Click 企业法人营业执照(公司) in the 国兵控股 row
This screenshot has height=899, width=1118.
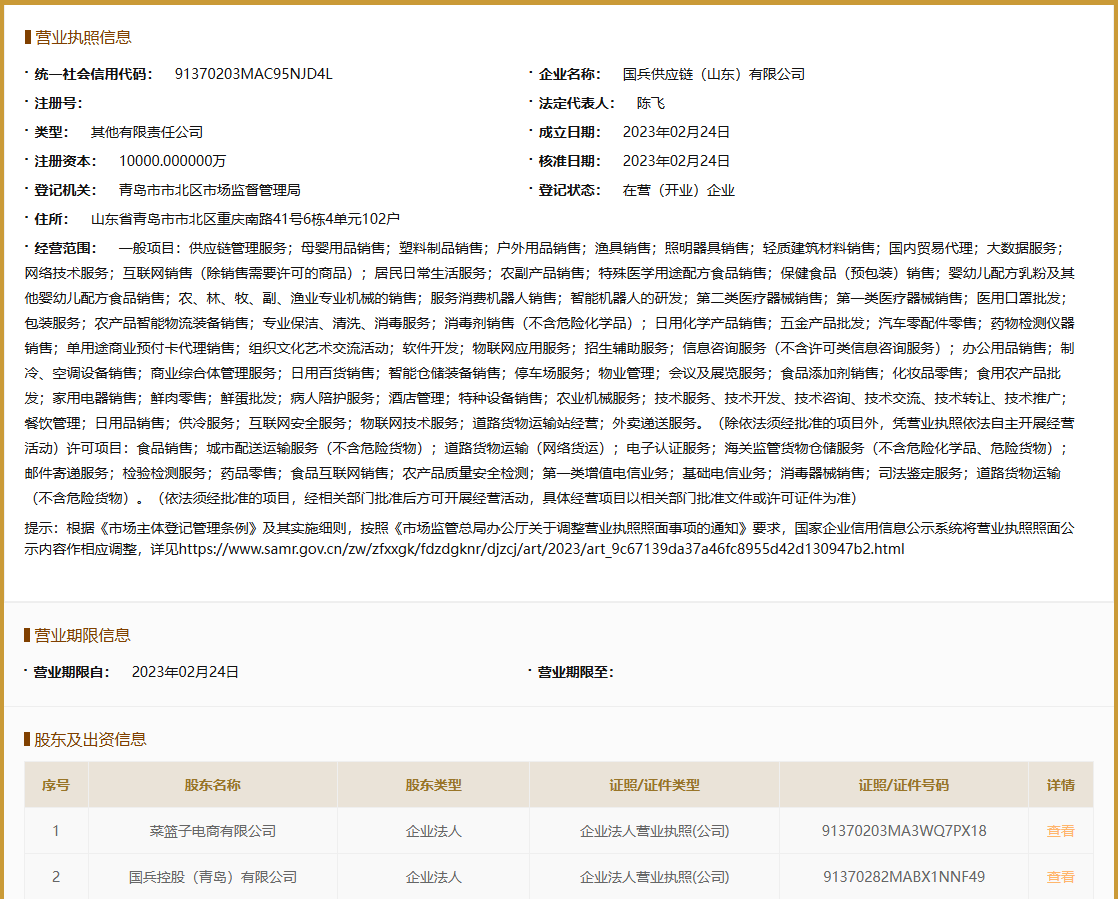655,877
